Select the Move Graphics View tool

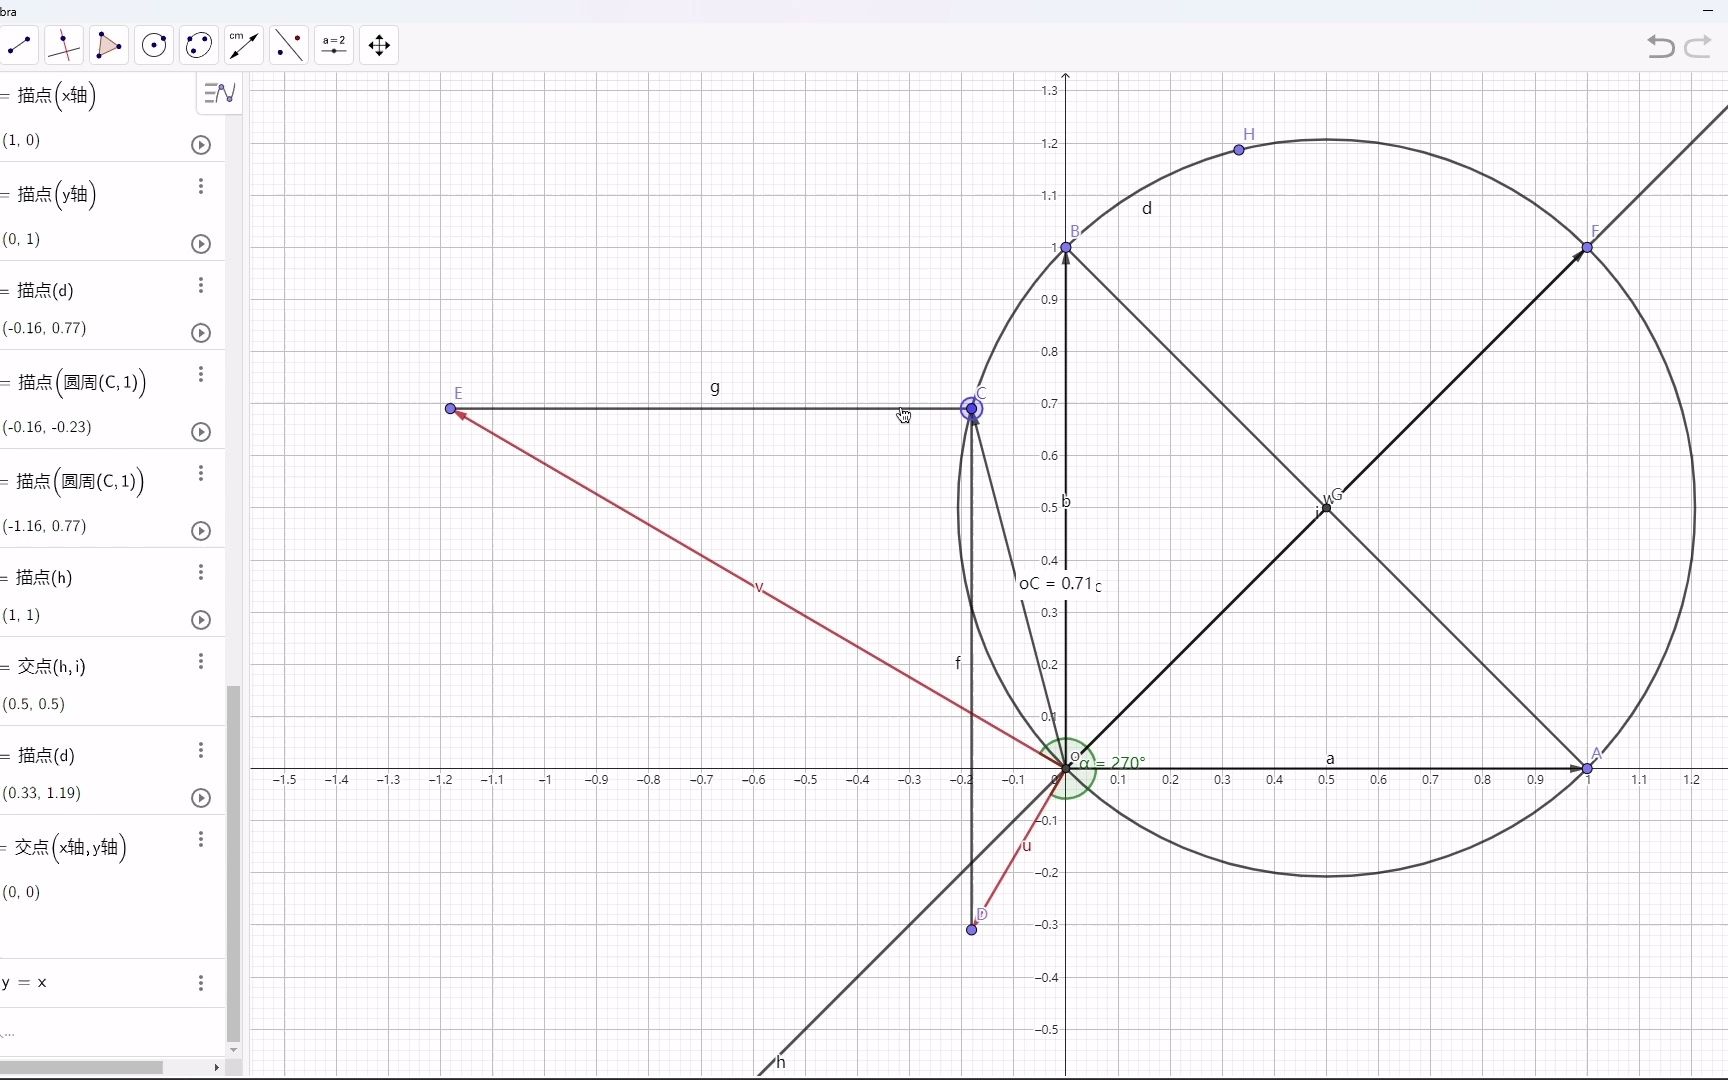click(379, 45)
